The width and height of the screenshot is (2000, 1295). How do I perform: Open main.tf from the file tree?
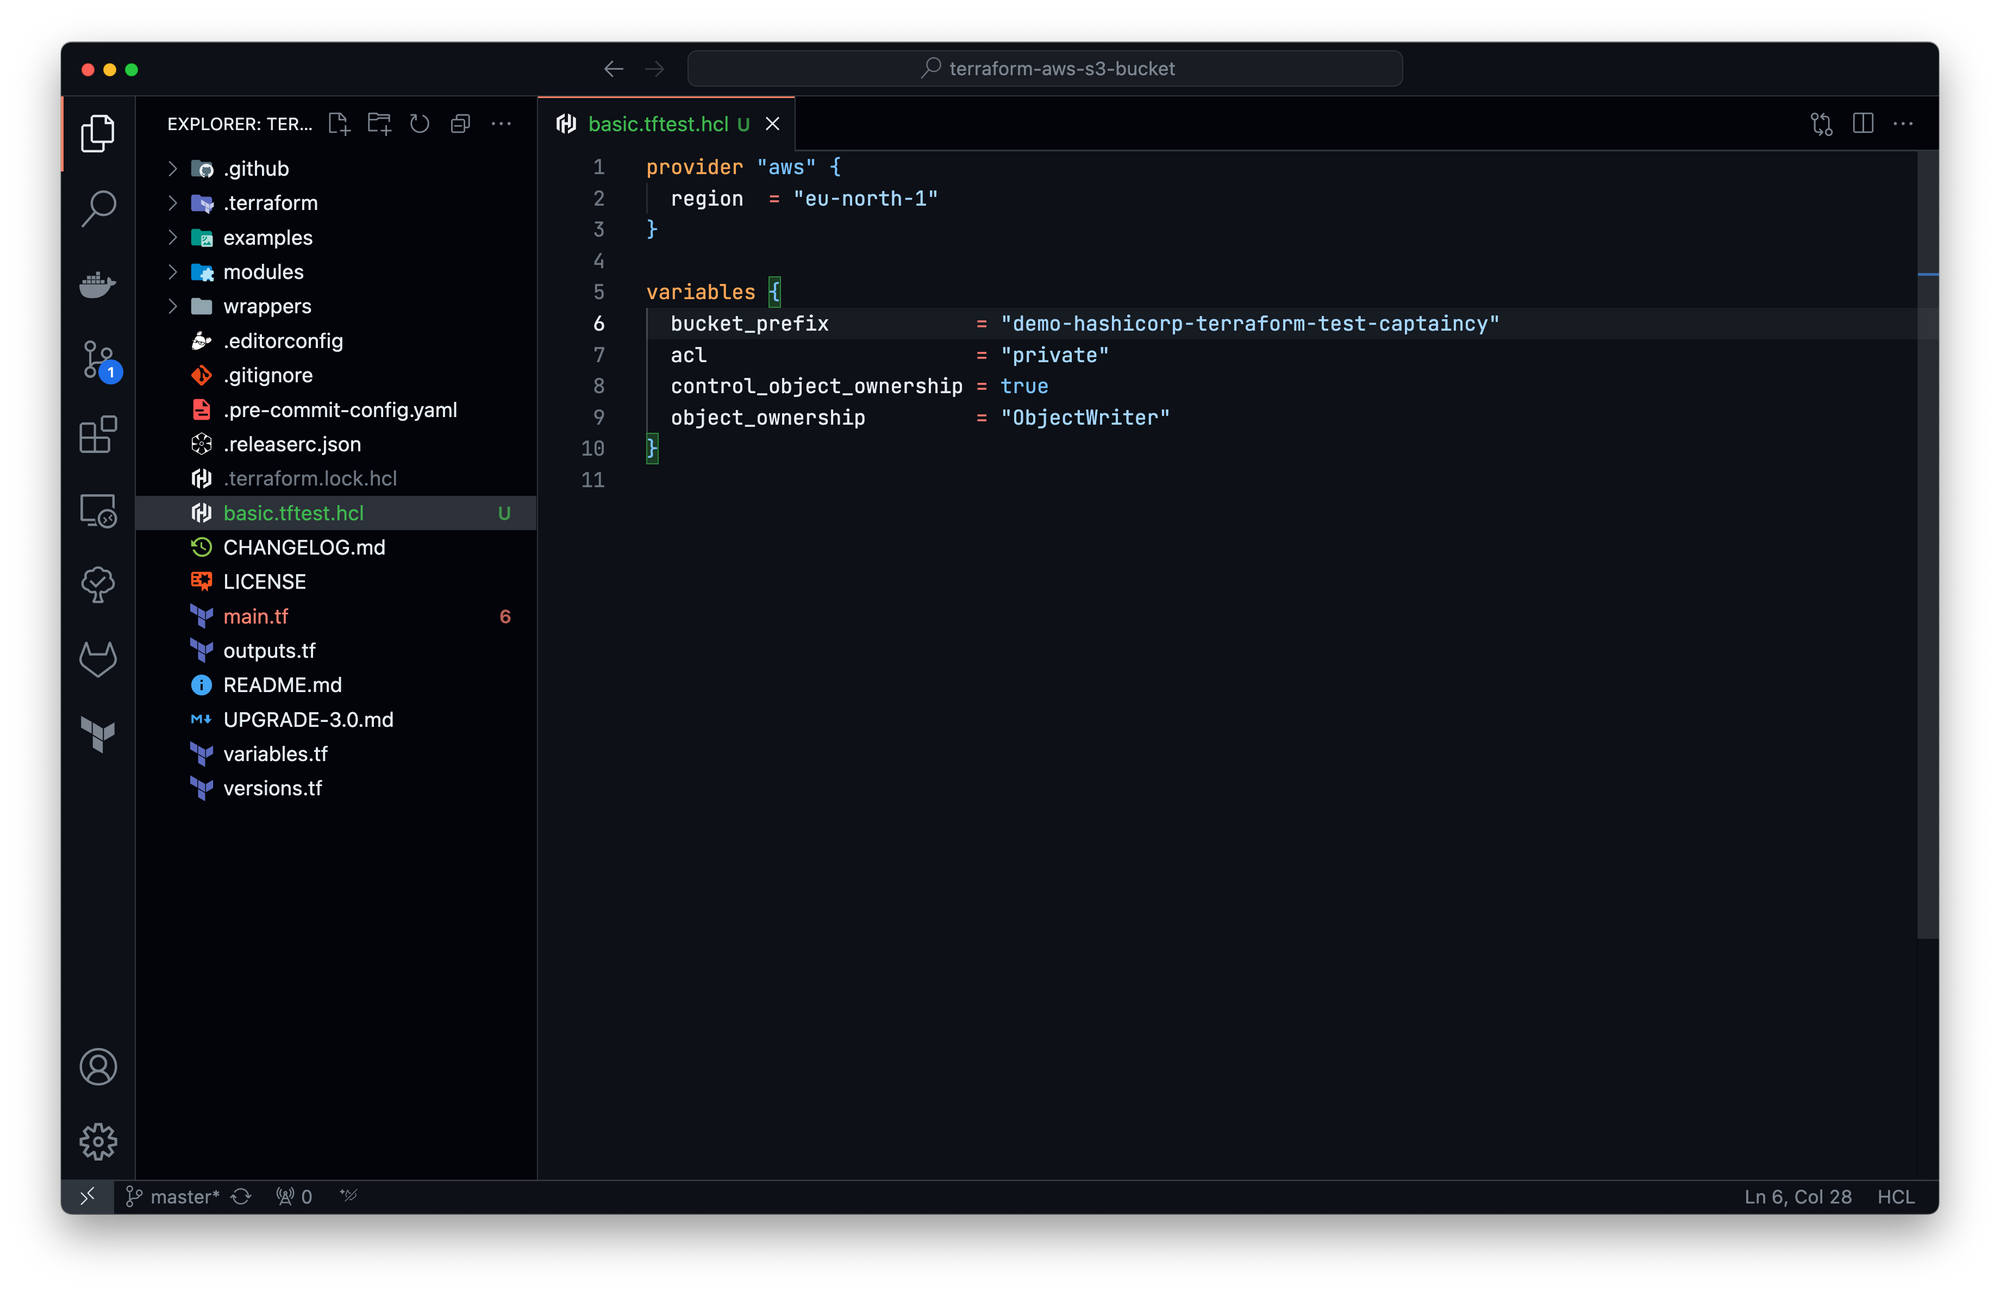click(x=256, y=617)
